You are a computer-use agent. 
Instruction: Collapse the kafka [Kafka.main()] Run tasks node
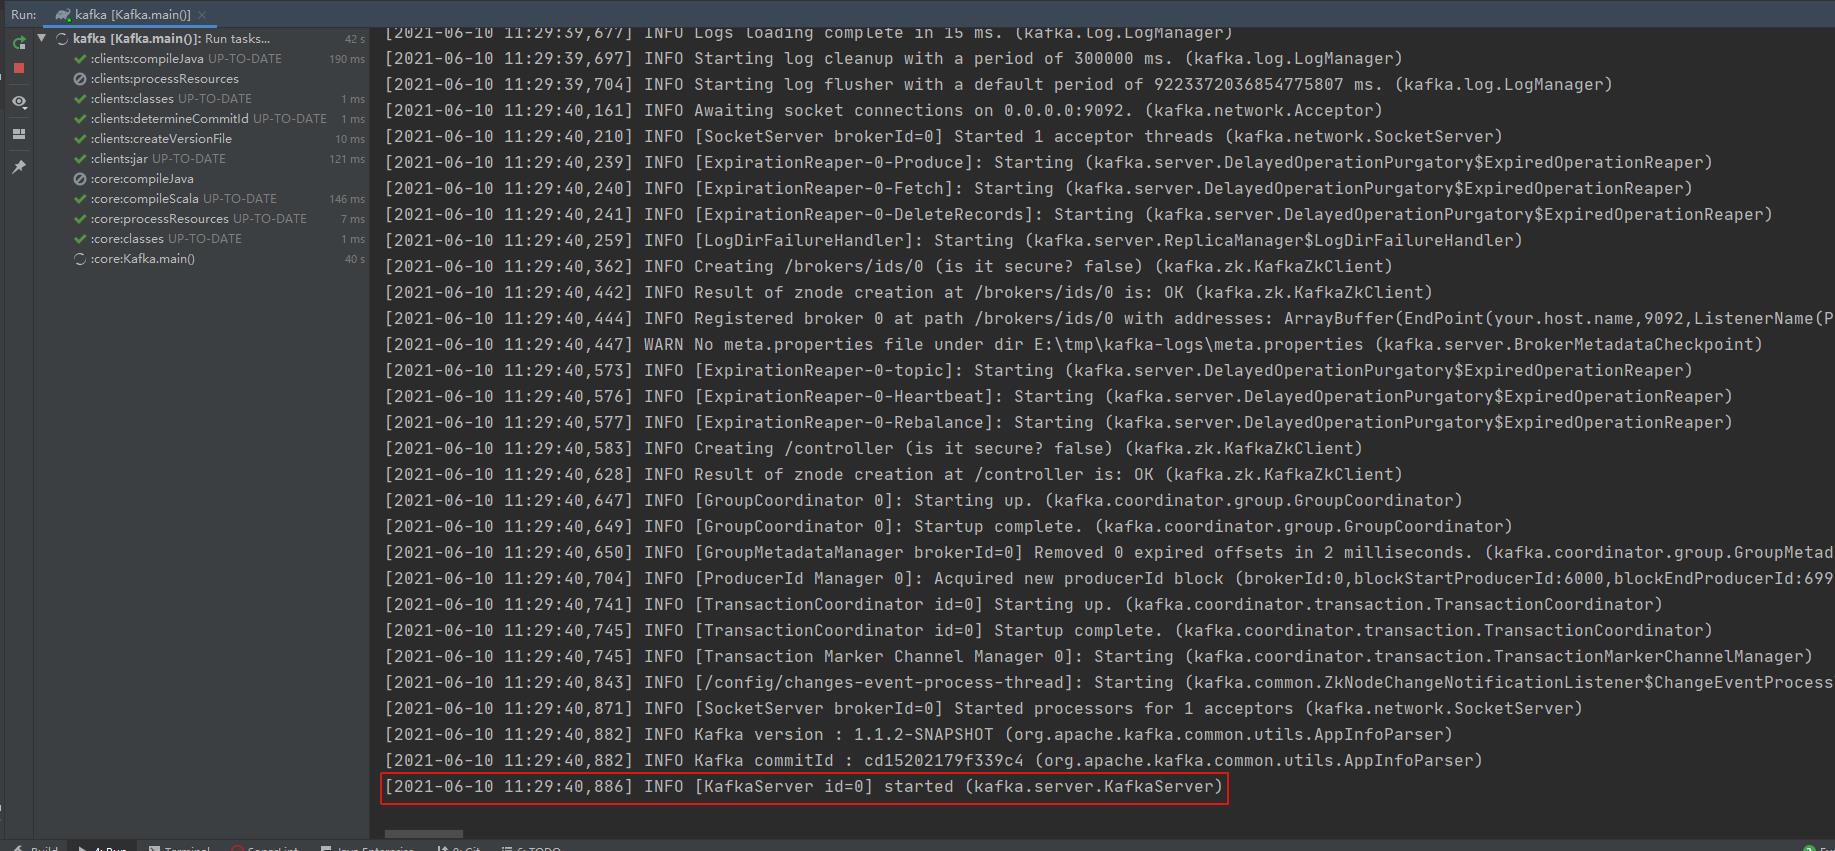[x=42, y=38]
